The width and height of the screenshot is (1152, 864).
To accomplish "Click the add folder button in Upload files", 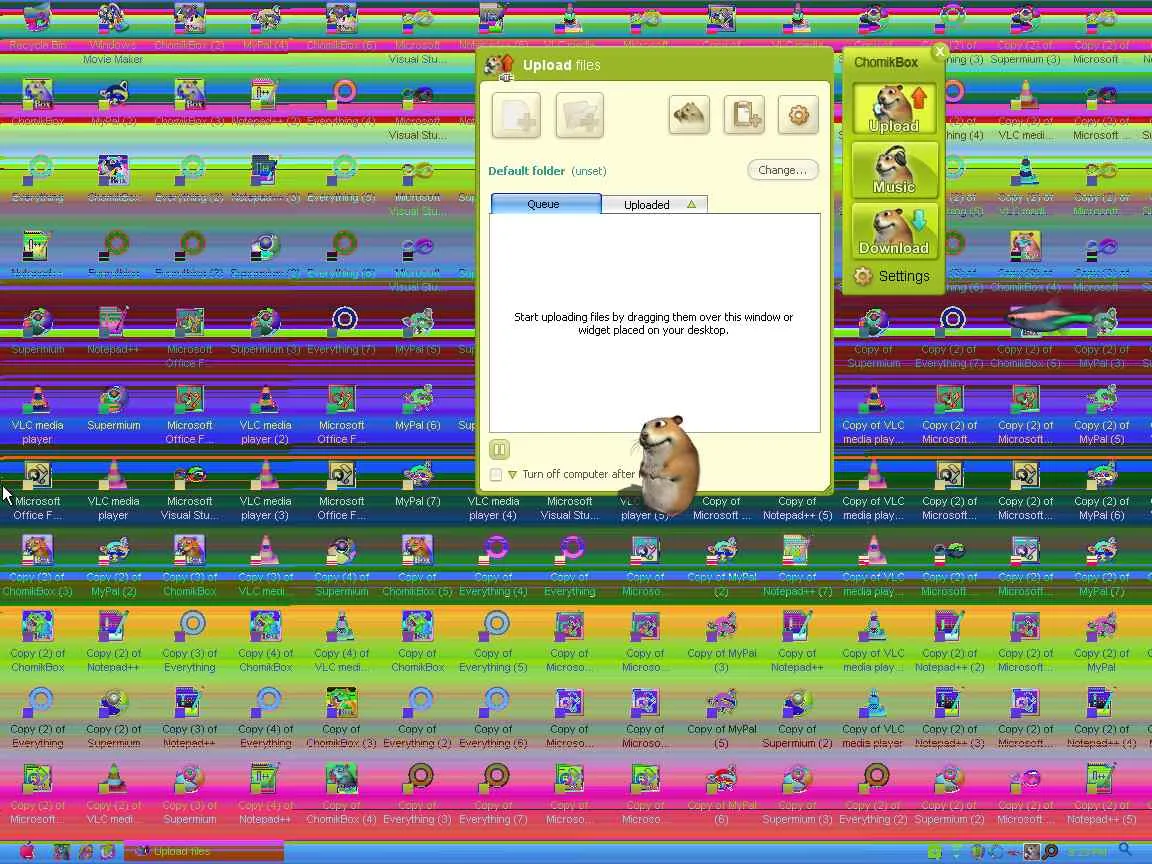I will click(580, 115).
